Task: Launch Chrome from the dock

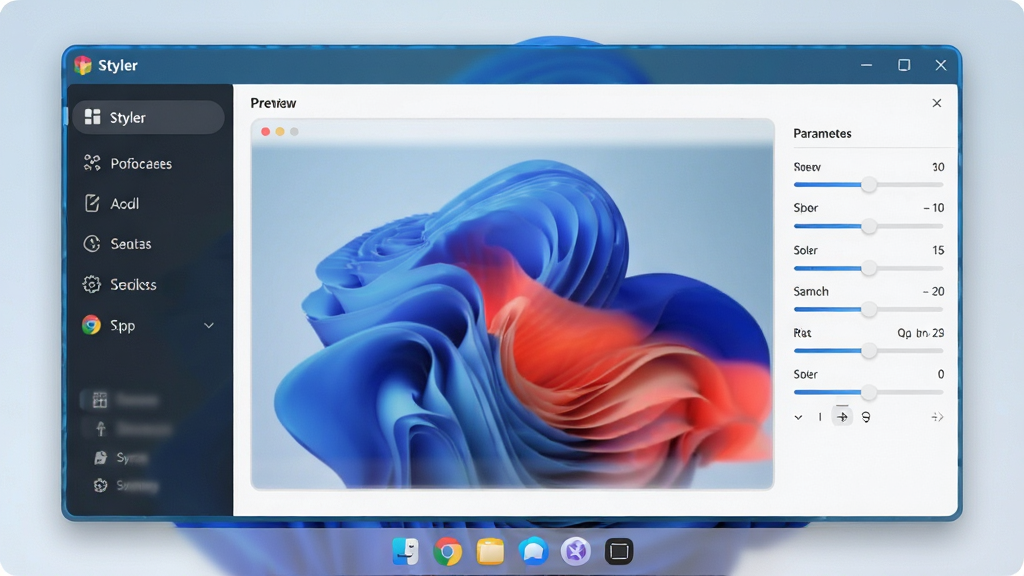Action: pos(447,552)
